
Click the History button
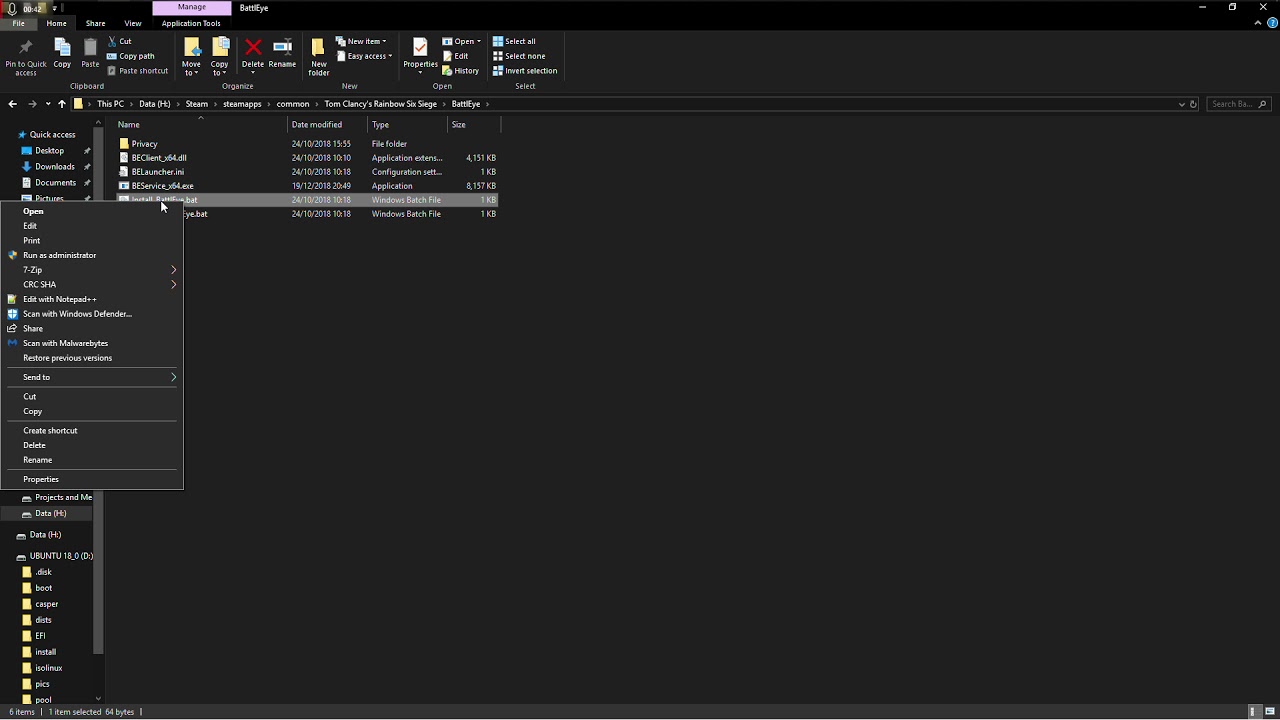(x=461, y=71)
